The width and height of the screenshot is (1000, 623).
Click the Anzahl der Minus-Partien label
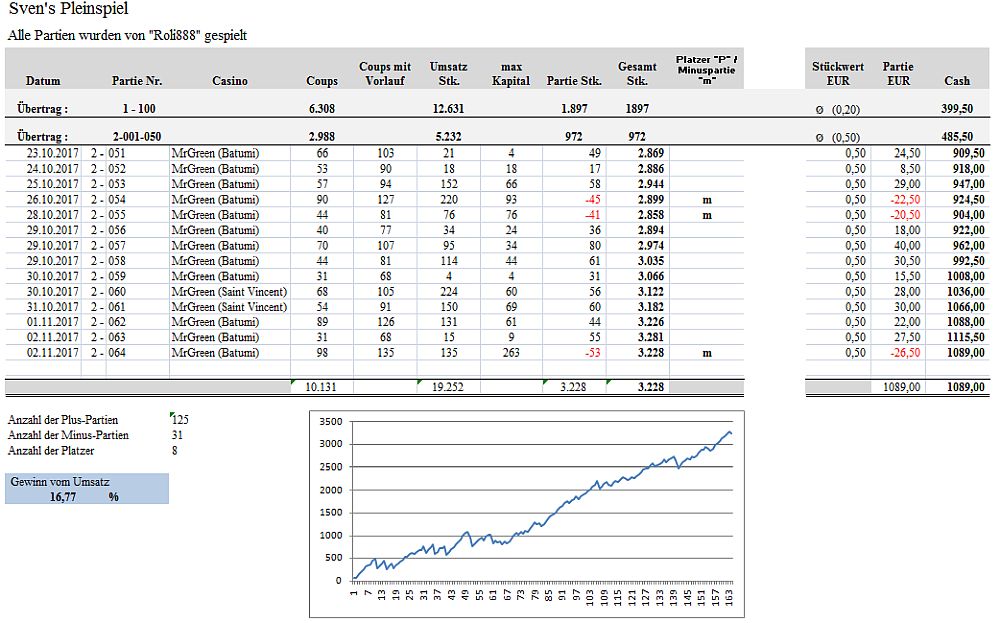coord(68,435)
